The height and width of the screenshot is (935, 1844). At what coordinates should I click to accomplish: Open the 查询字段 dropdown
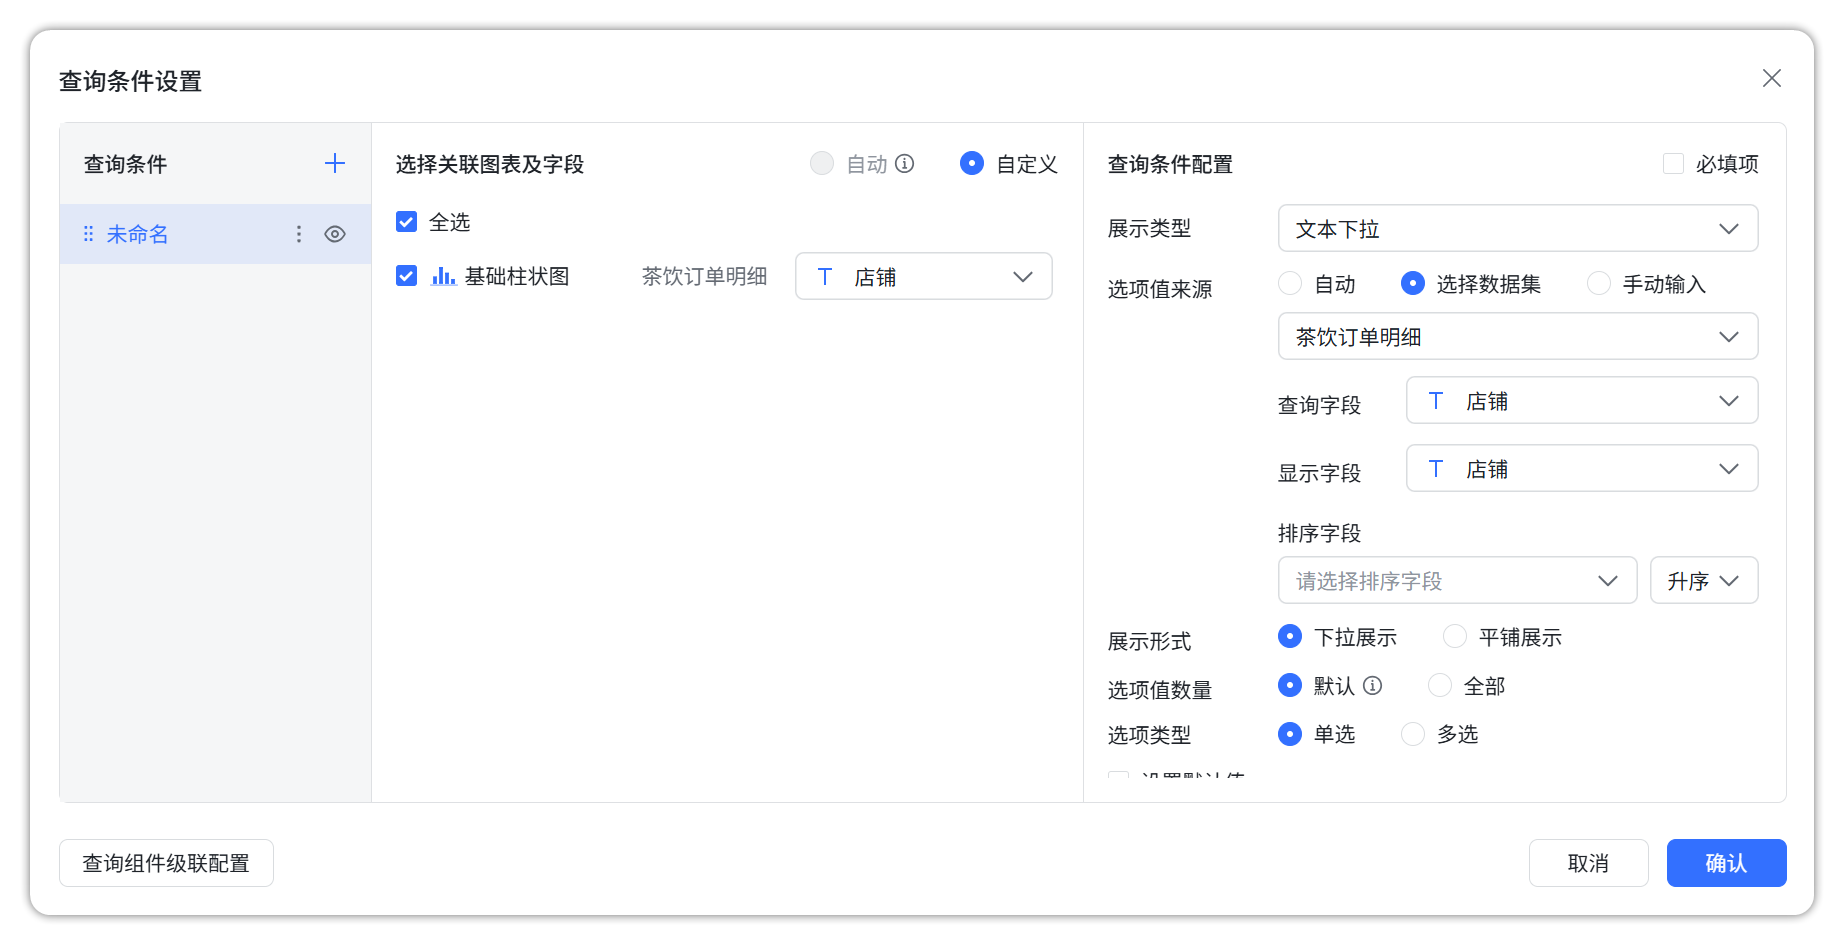pos(1582,400)
